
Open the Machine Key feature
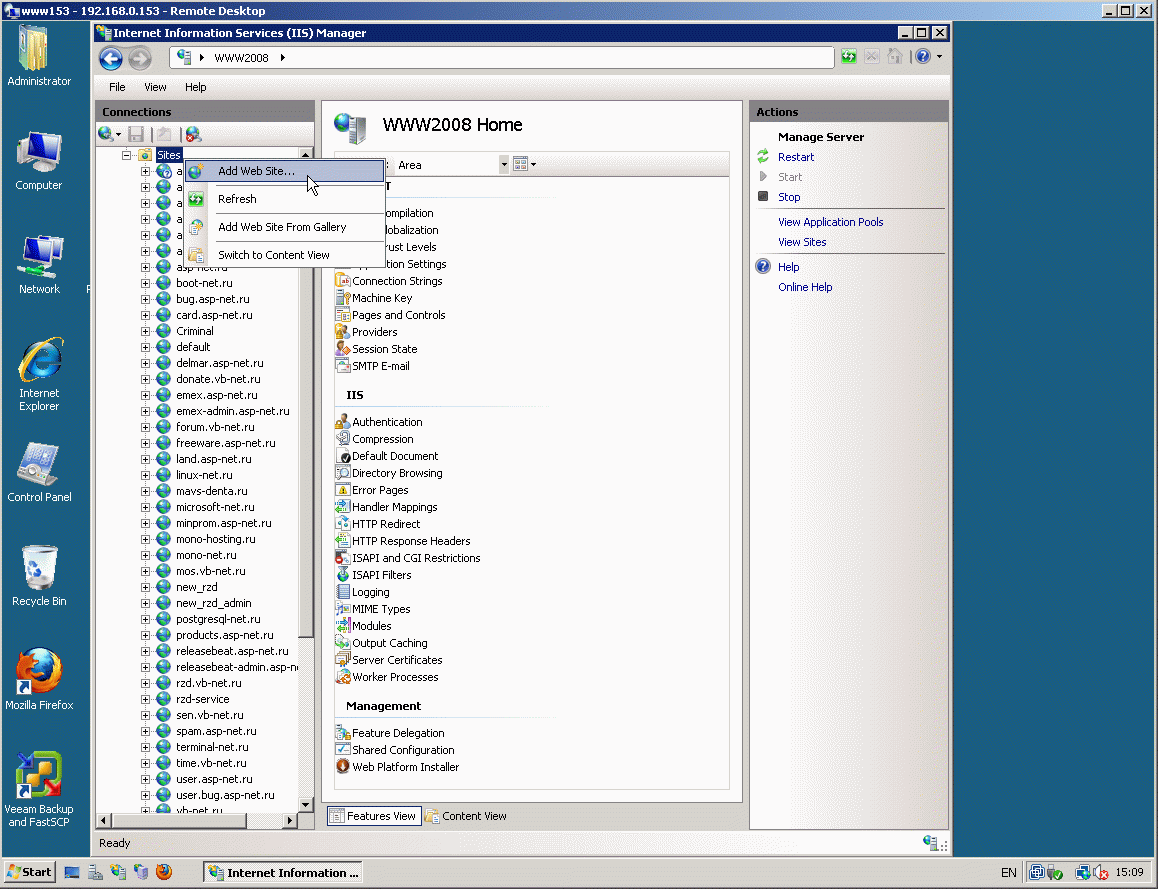pos(374,298)
